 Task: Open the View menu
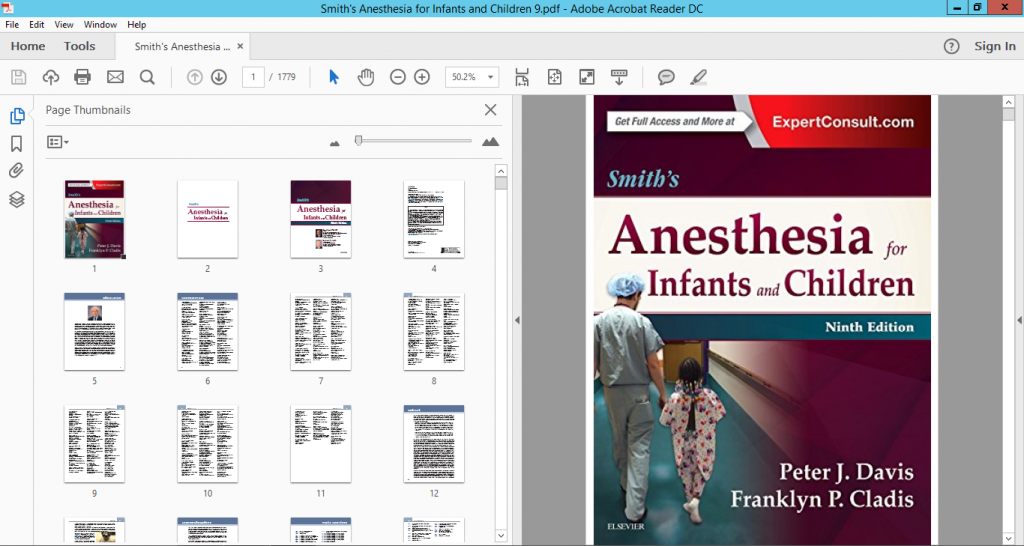pos(63,24)
